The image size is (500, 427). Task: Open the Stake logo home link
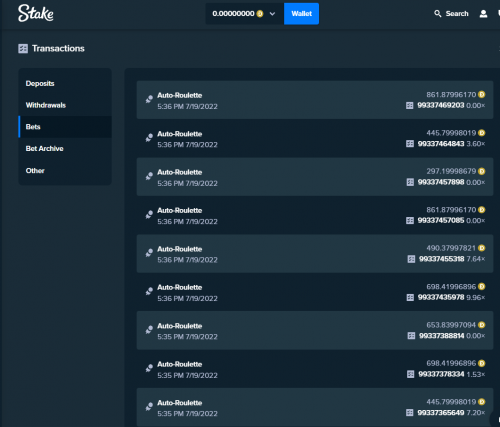(x=35, y=13)
